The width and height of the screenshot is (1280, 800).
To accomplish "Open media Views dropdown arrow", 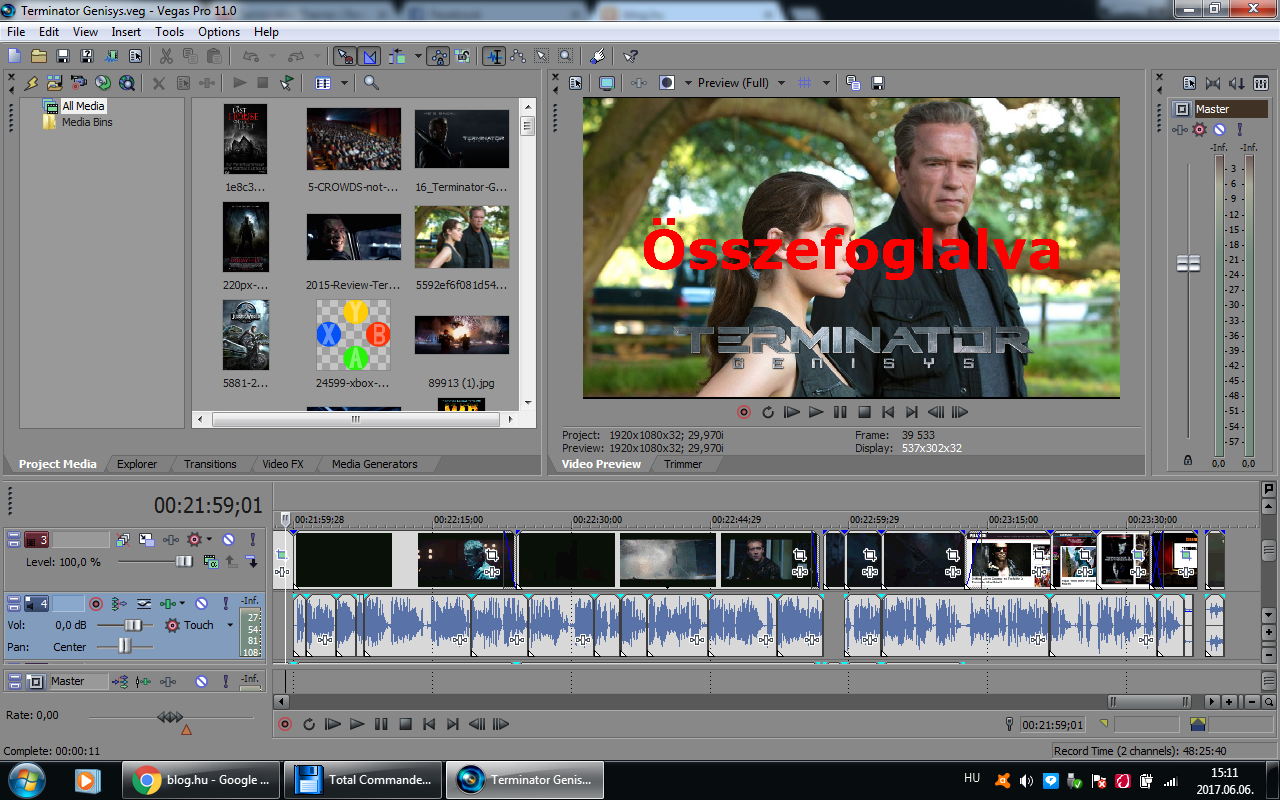I will point(345,83).
